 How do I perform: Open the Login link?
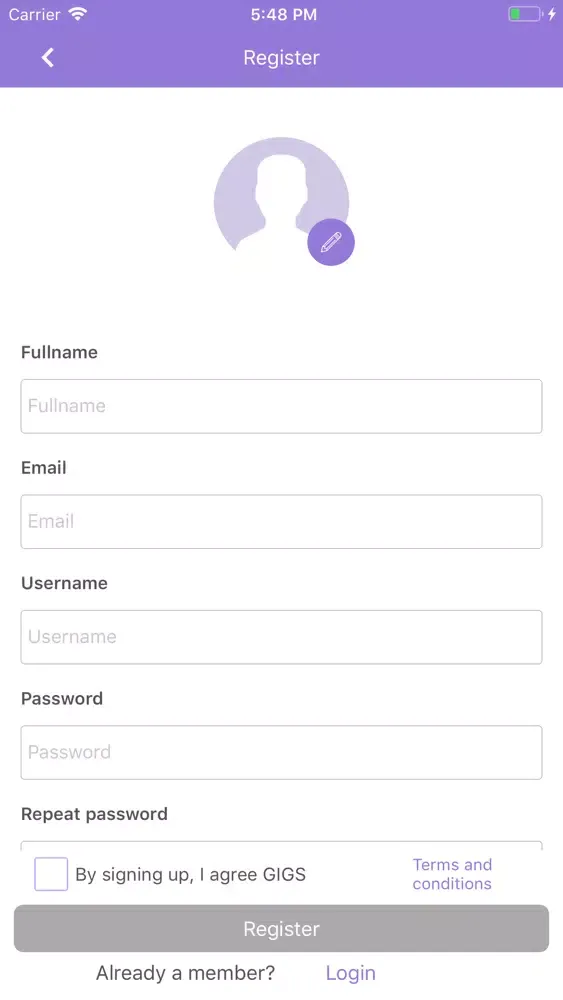click(x=351, y=973)
